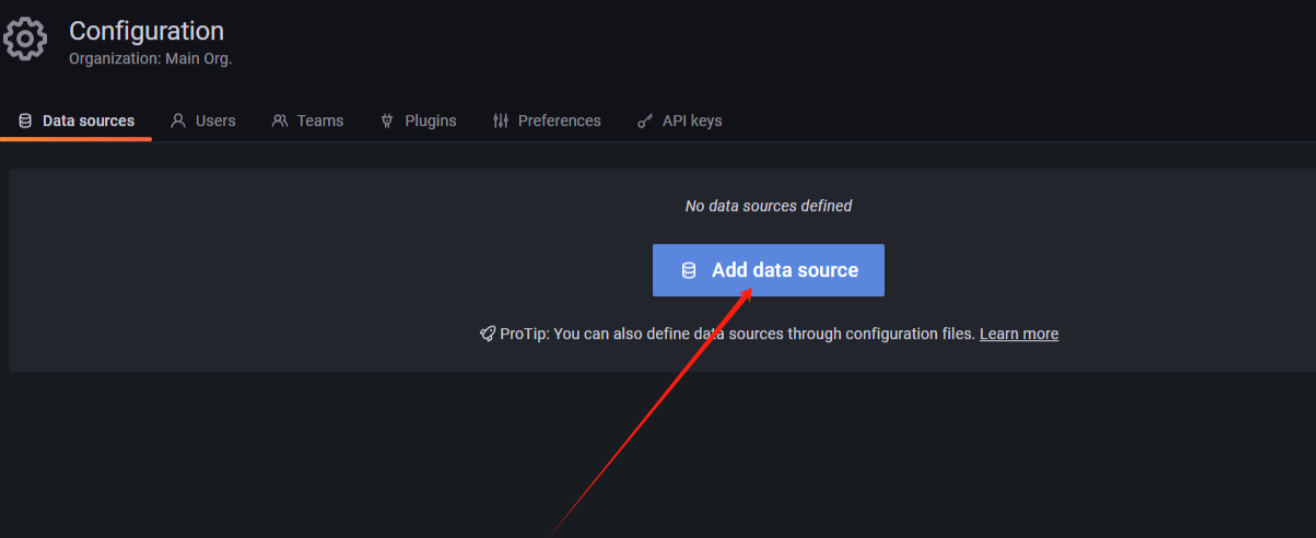The image size is (1316, 538).
Task: Open the Data sources tab
Action: [76, 121]
